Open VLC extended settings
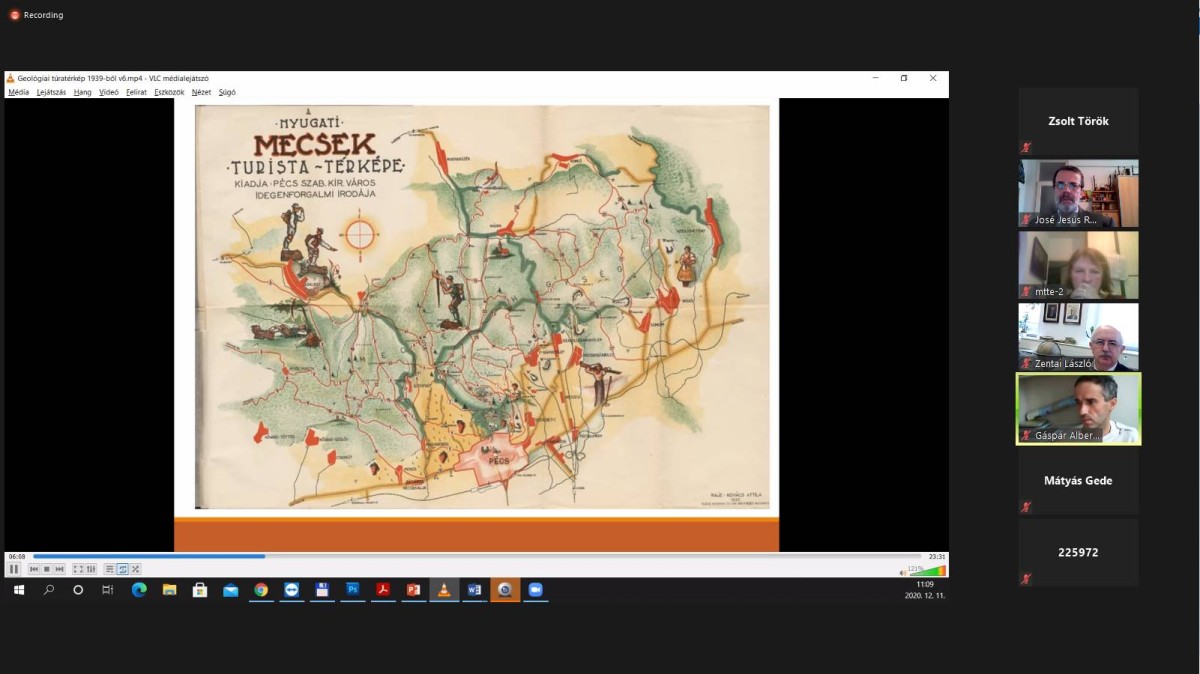1200x674 pixels. (91, 569)
